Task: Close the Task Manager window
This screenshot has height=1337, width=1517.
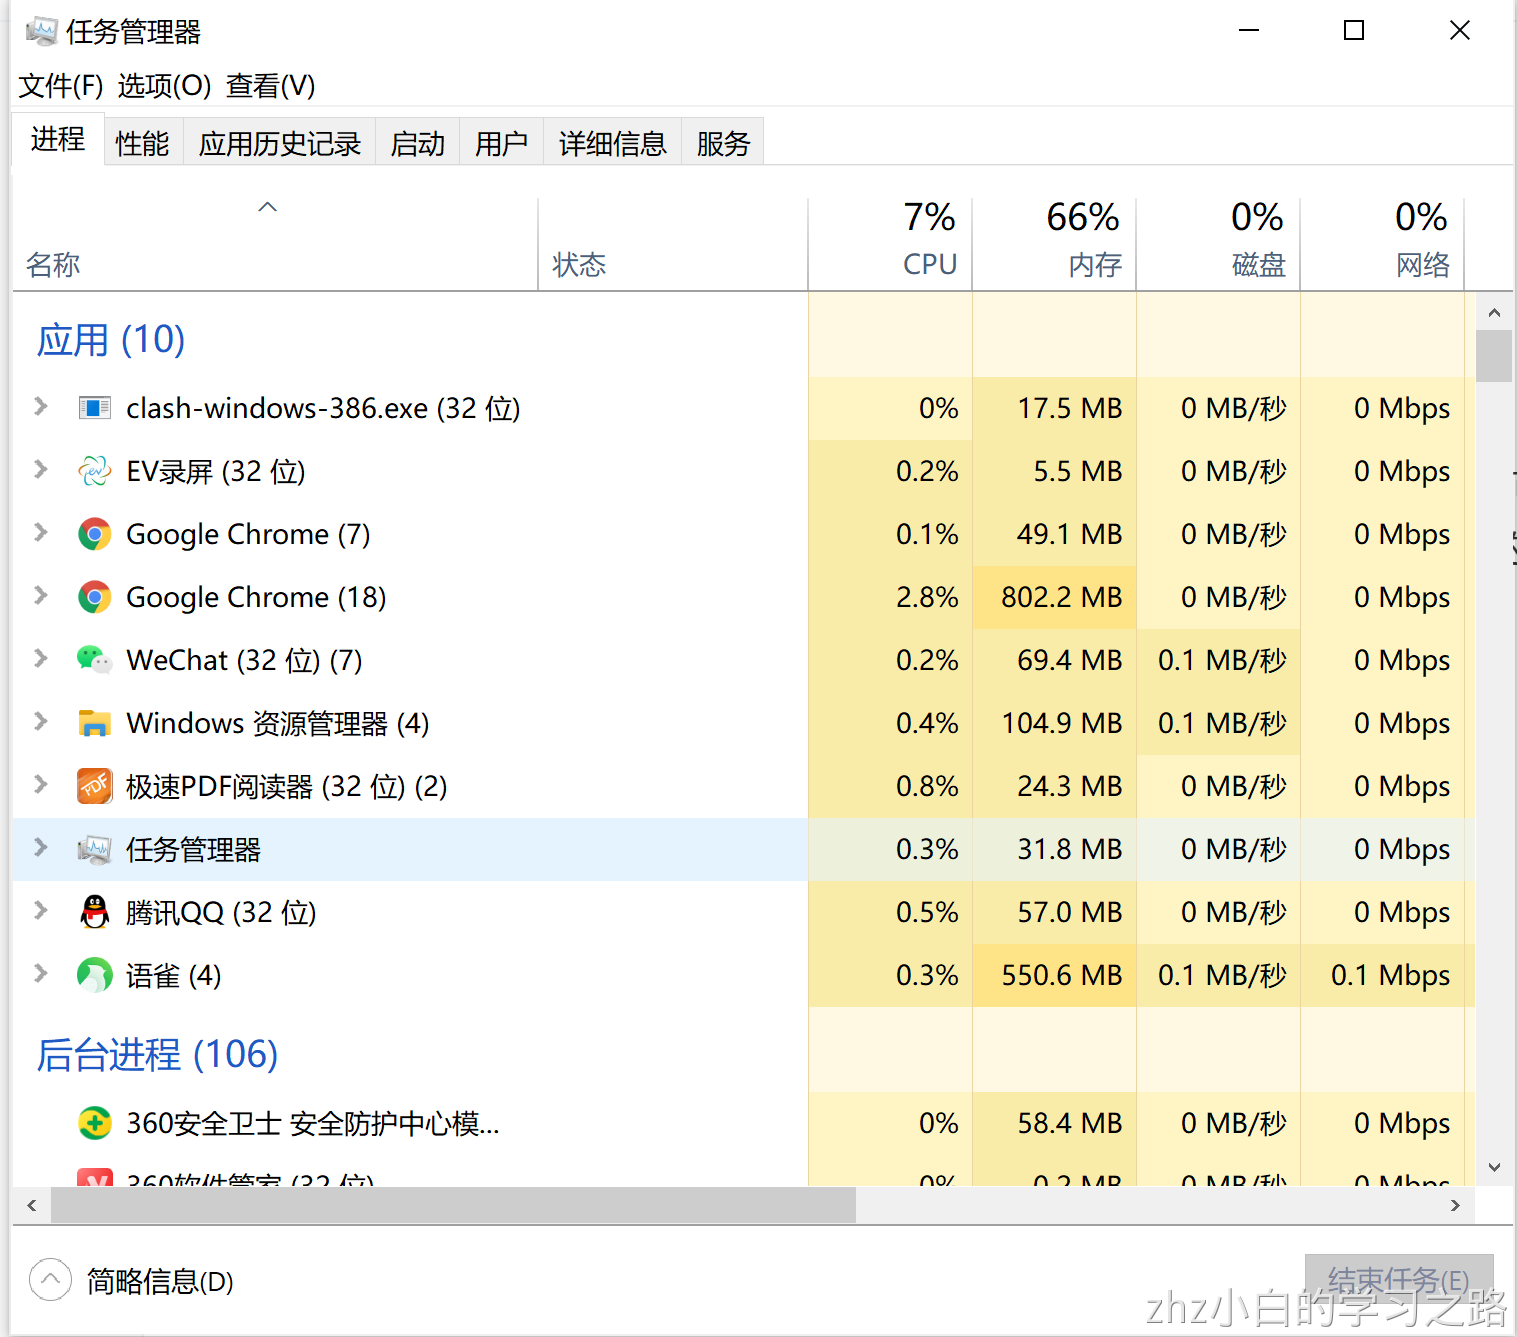Action: coord(1460,30)
